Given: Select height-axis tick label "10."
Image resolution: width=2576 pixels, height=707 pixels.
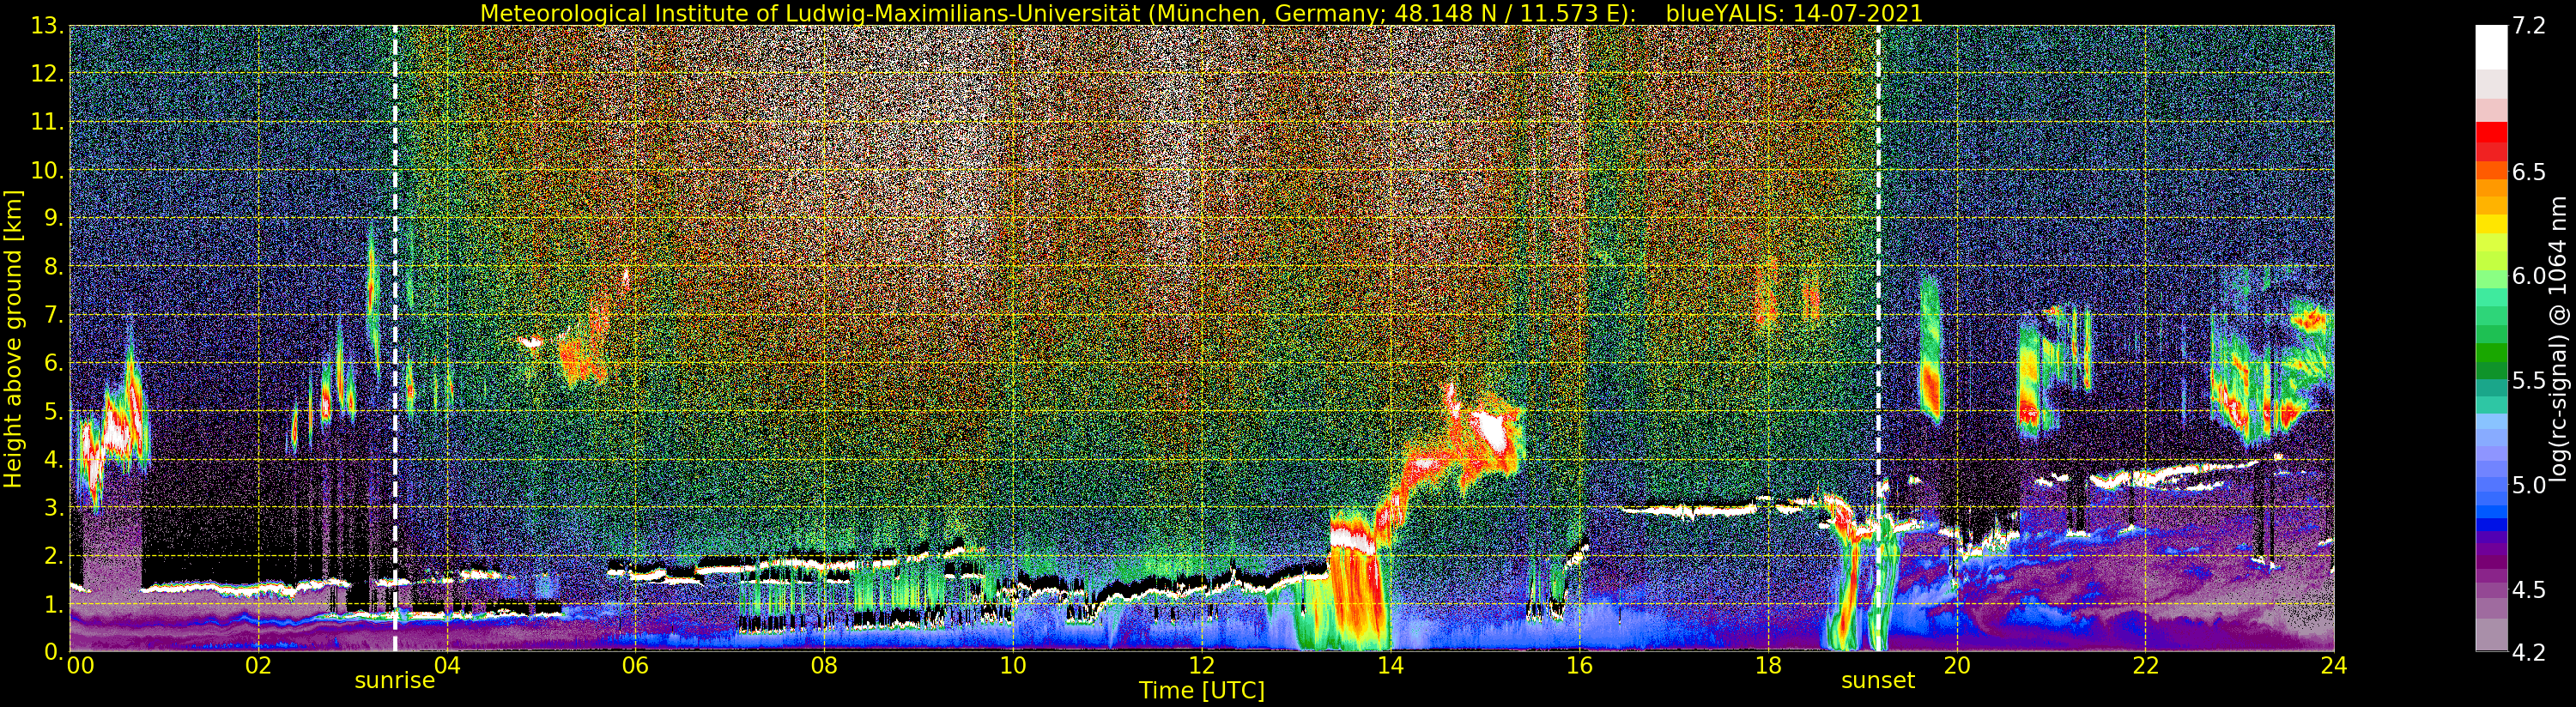Looking at the screenshot, I should [47, 171].
